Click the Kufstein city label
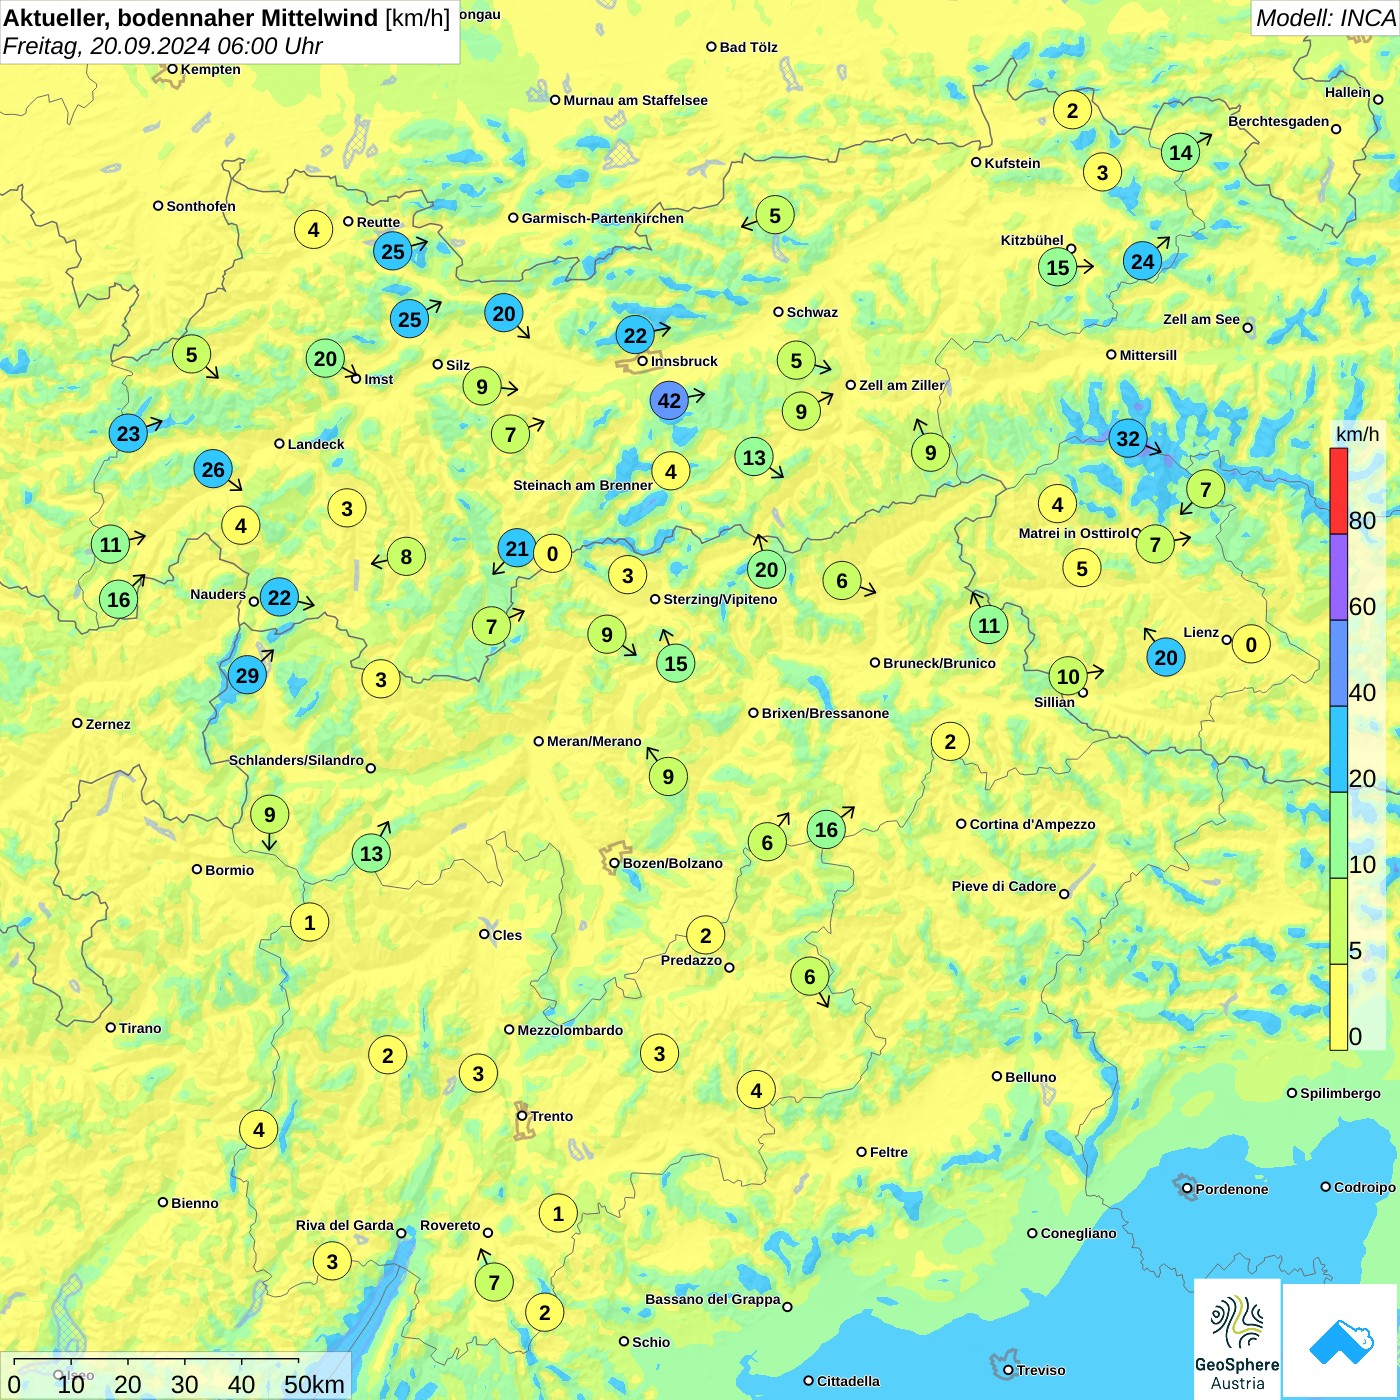Viewport: 1400px width, 1400px height. point(1012,163)
